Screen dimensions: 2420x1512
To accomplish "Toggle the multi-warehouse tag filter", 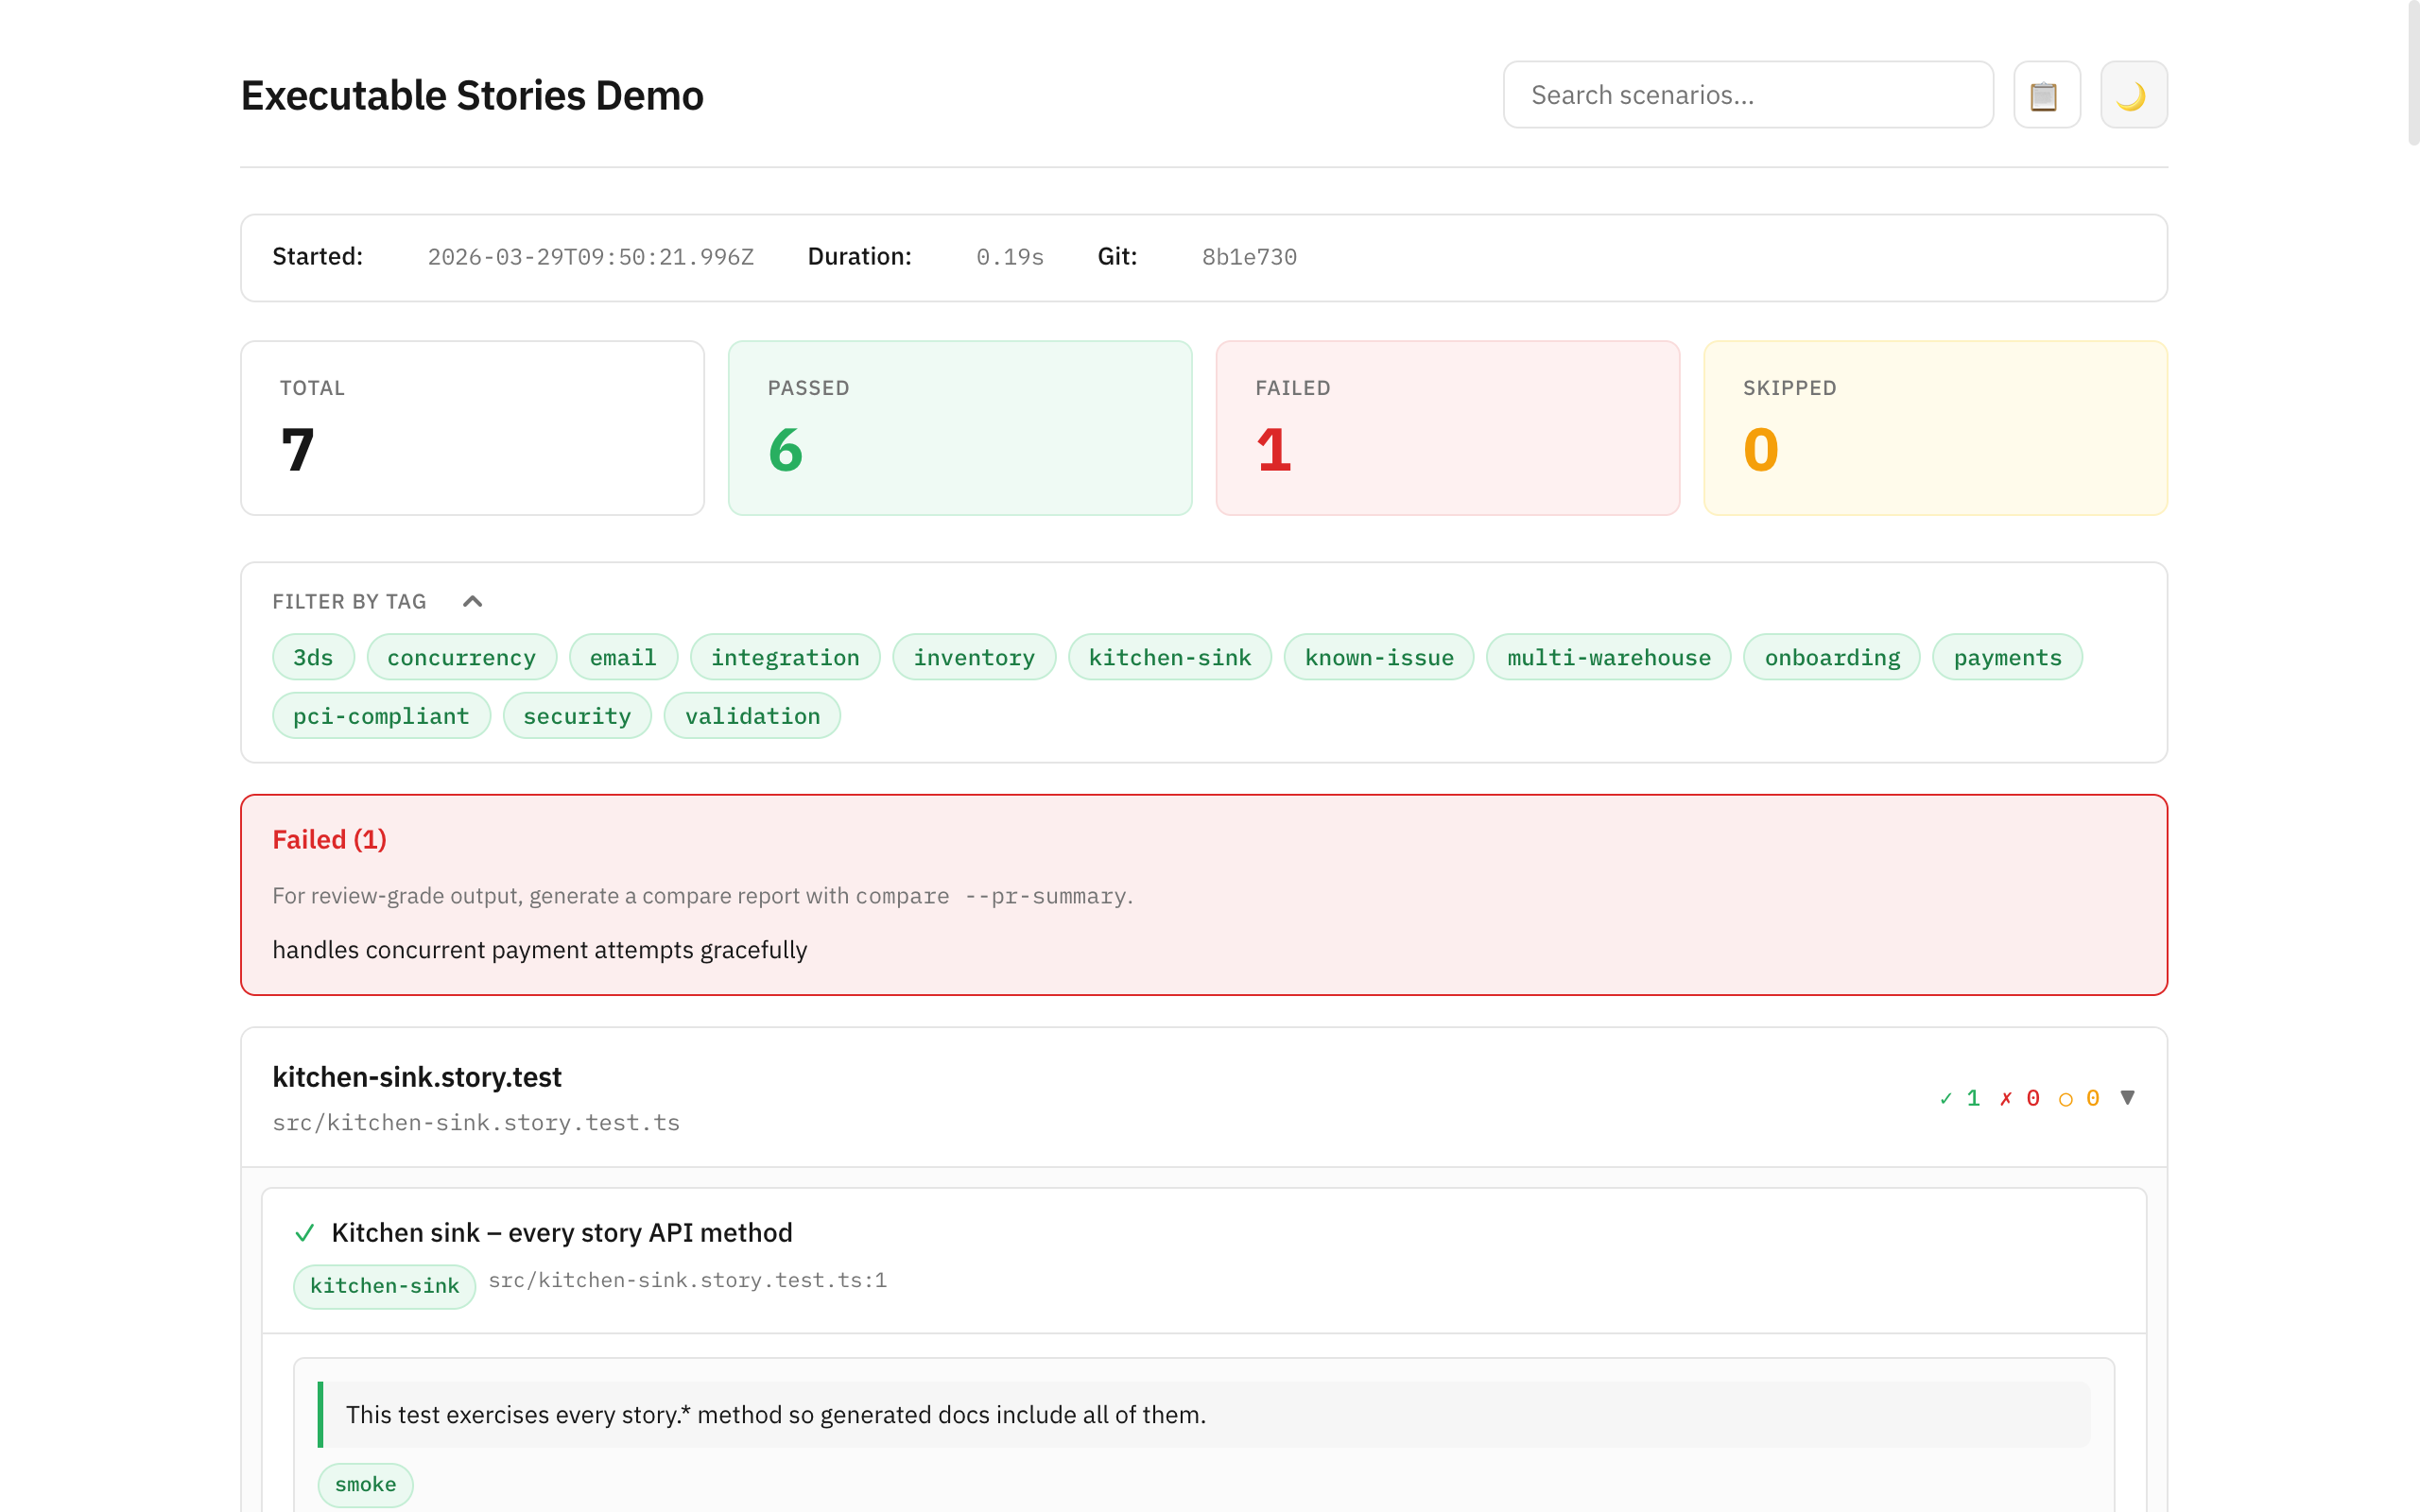I will tap(1607, 657).
